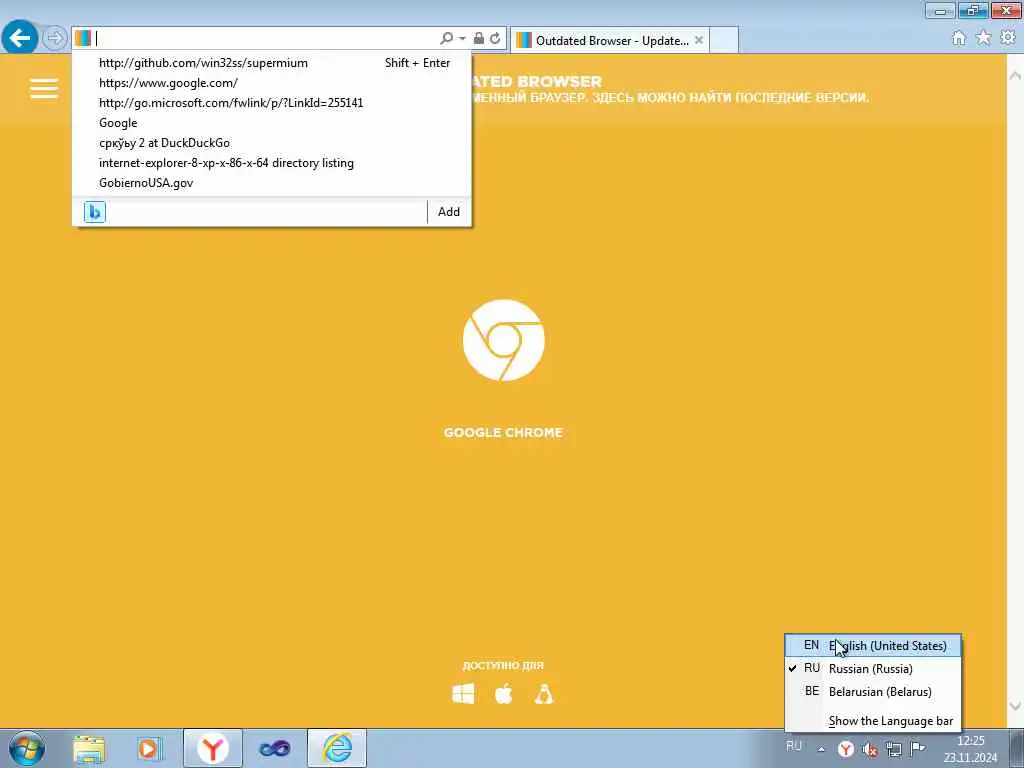Close the Outdated Browser tab
1024x768 pixels.
coord(699,40)
